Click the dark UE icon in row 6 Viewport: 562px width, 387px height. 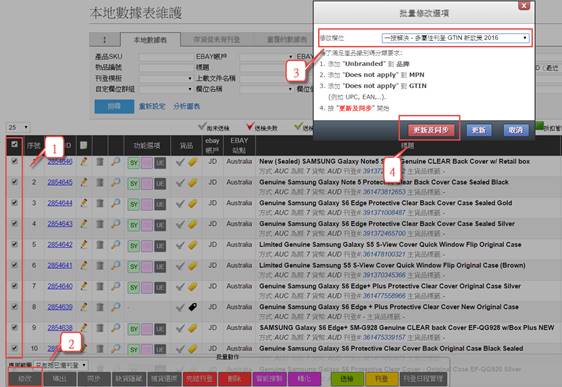[x=160, y=267]
